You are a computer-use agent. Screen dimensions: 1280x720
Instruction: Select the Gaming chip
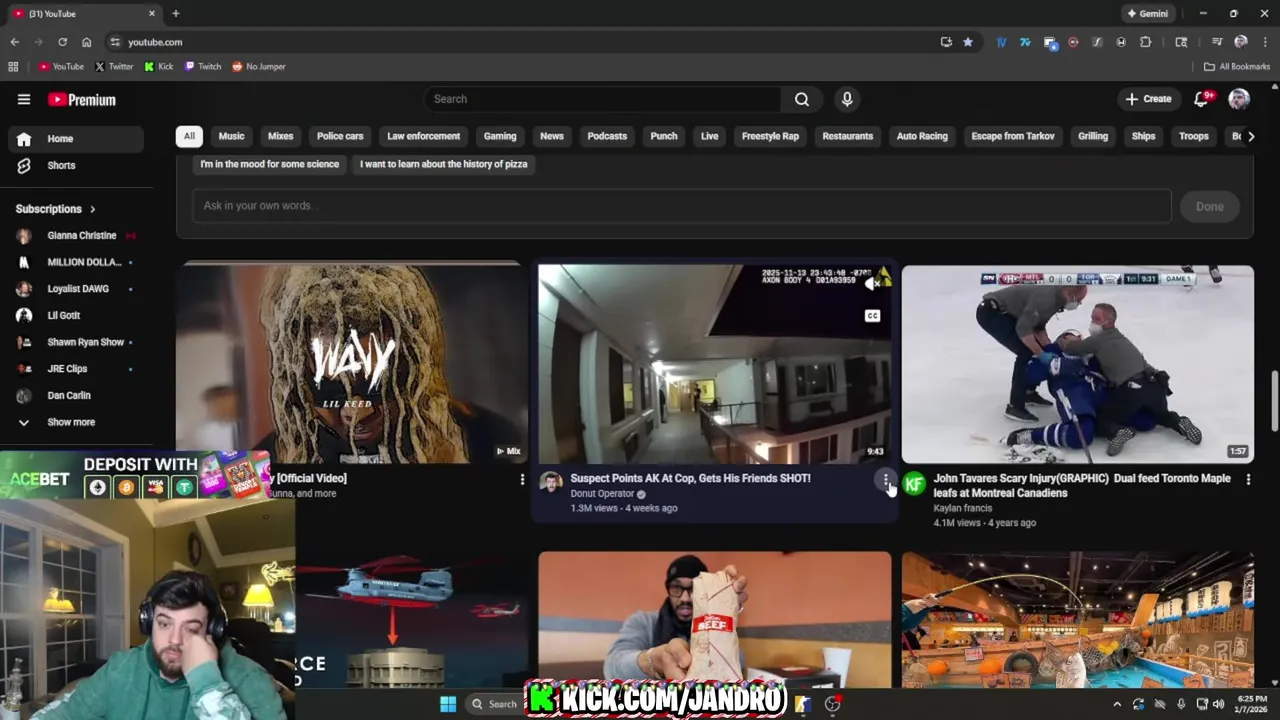(x=500, y=136)
